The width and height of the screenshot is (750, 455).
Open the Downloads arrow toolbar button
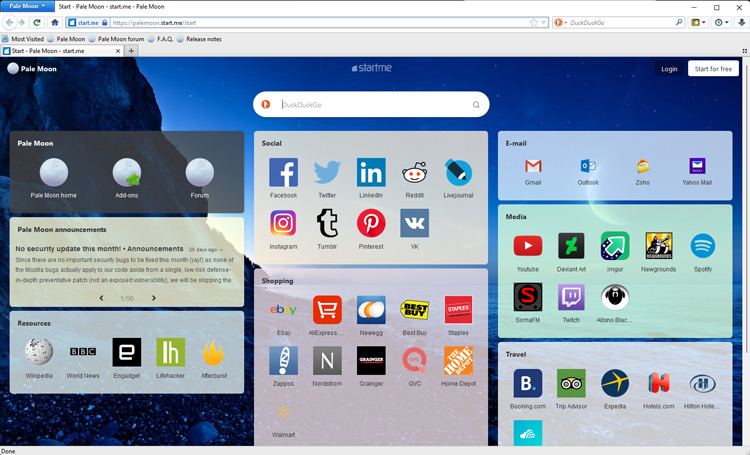coord(741,22)
